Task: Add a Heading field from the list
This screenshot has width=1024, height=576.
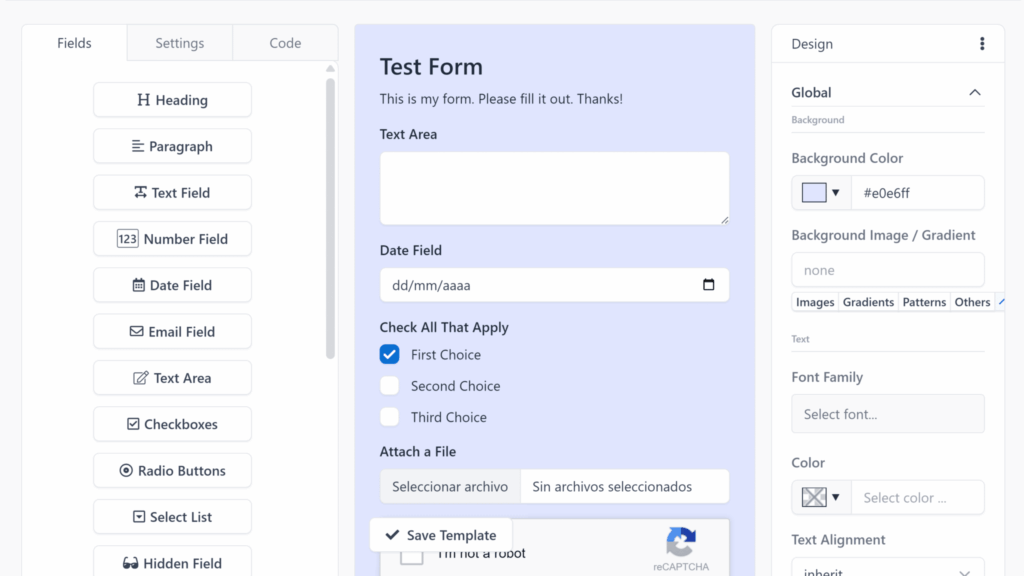Action: pos(172,100)
